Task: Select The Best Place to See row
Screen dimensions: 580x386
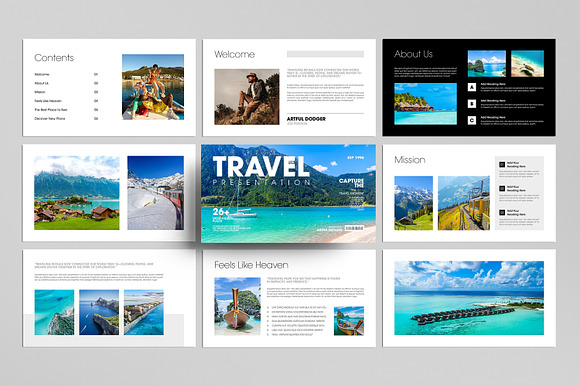Action: (66, 110)
